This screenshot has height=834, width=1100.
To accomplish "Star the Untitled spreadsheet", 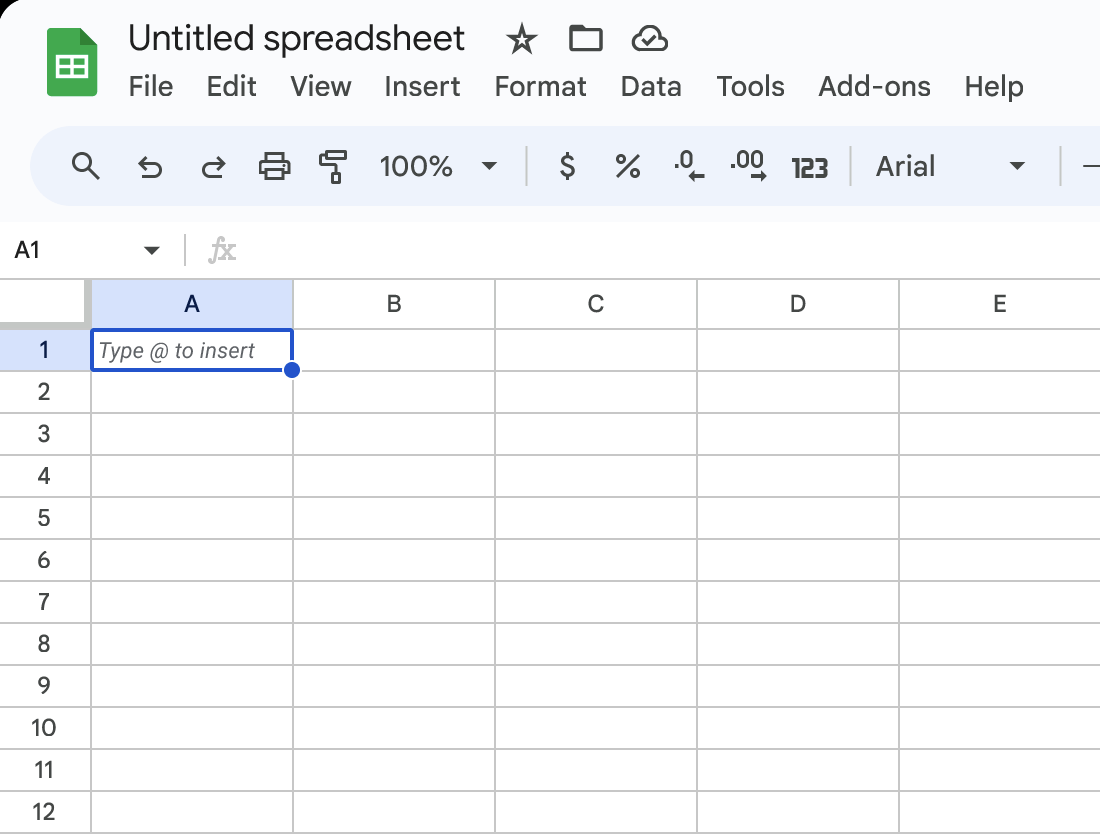I will click(x=521, y=40).
